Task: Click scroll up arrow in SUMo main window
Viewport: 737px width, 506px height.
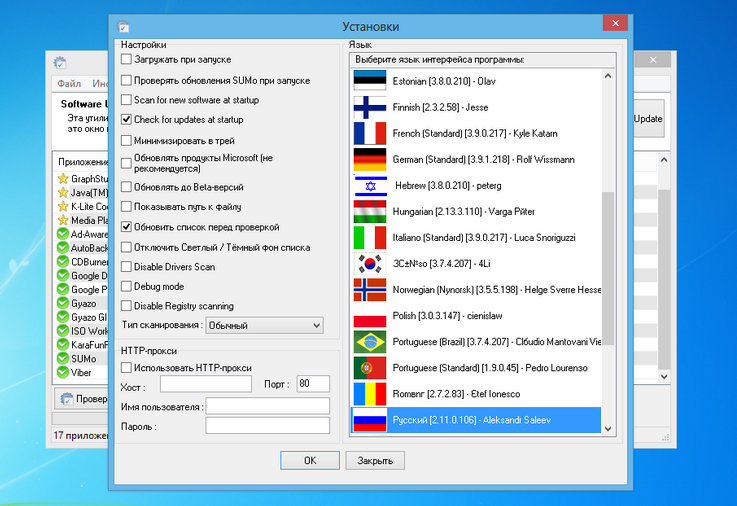Action: 664,160
